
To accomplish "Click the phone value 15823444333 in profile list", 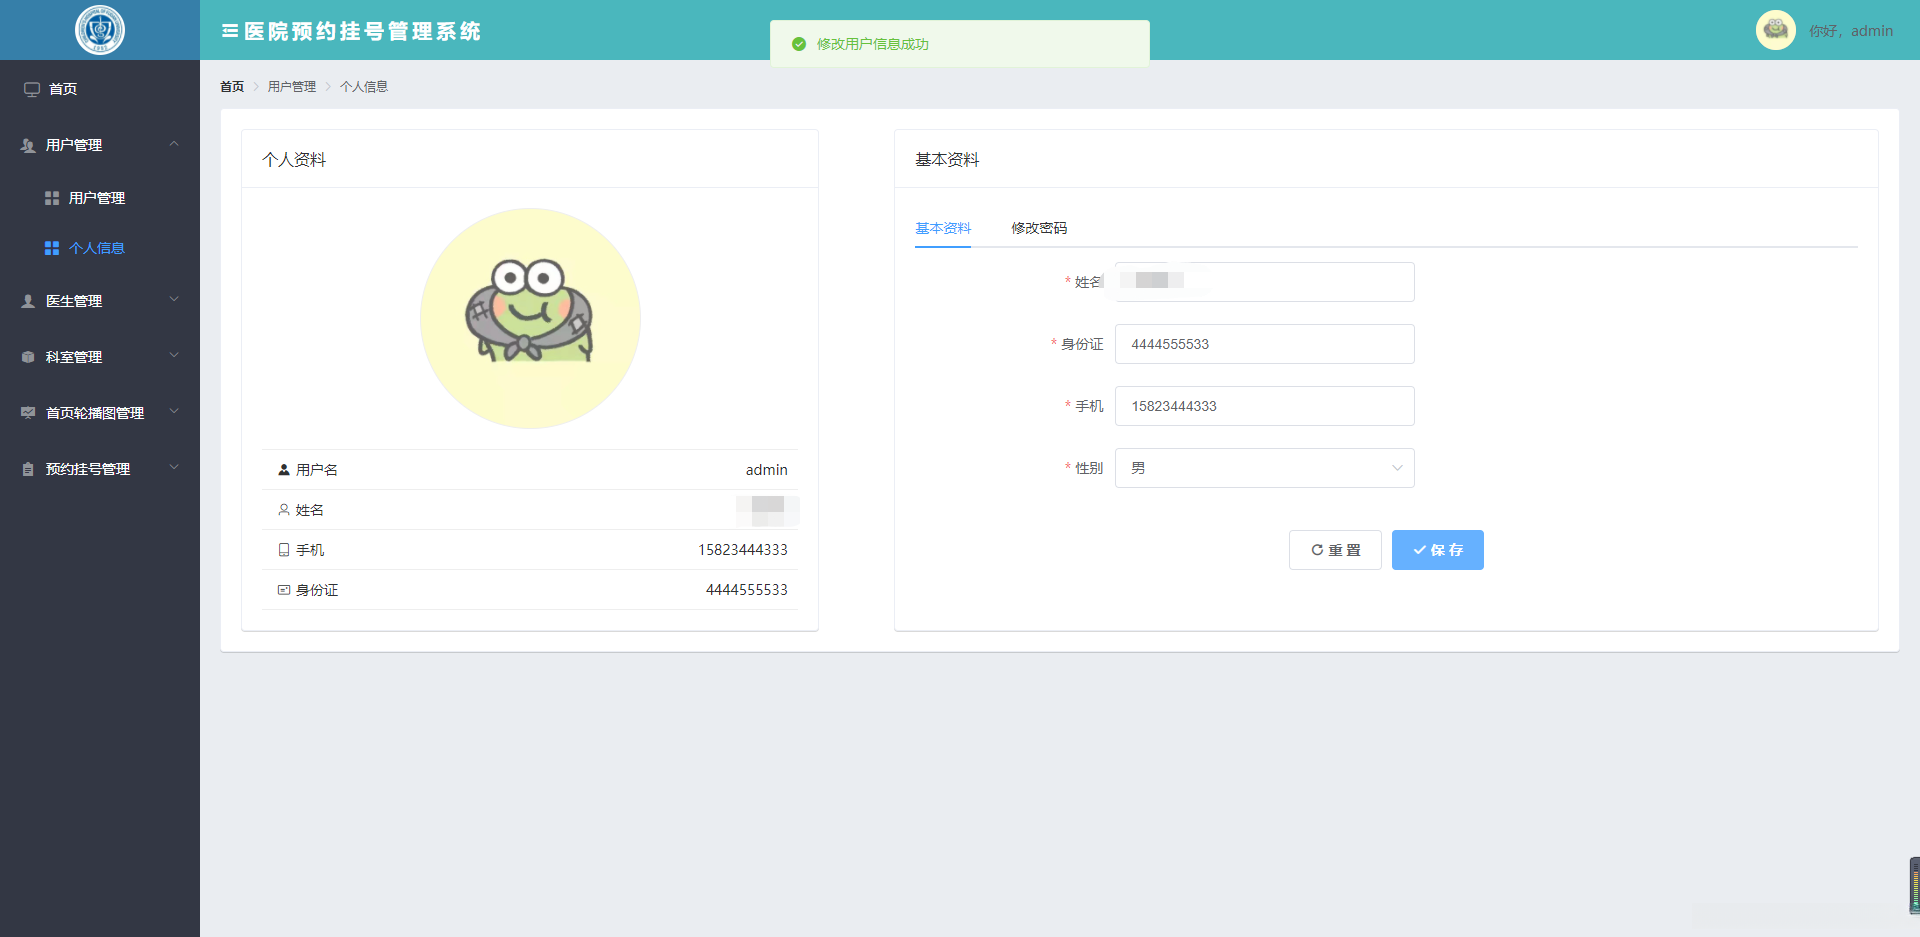I will click(x=743, y=550).
